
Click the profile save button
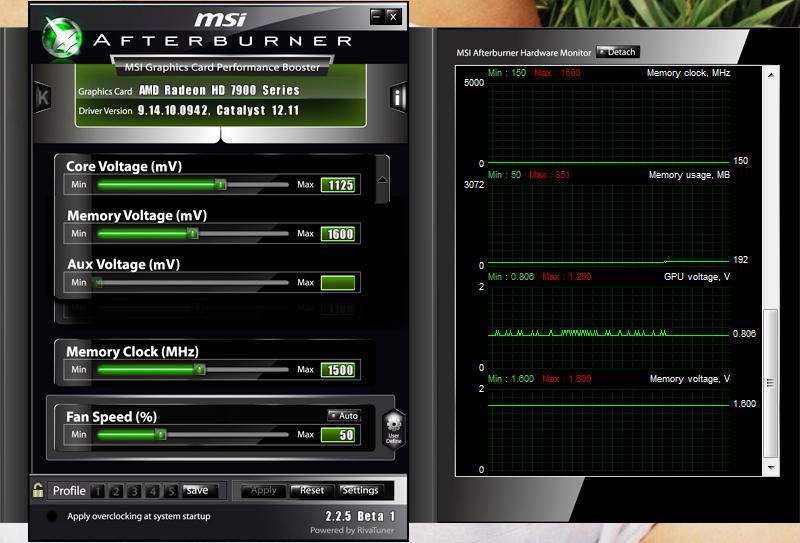tap(199, 490)
